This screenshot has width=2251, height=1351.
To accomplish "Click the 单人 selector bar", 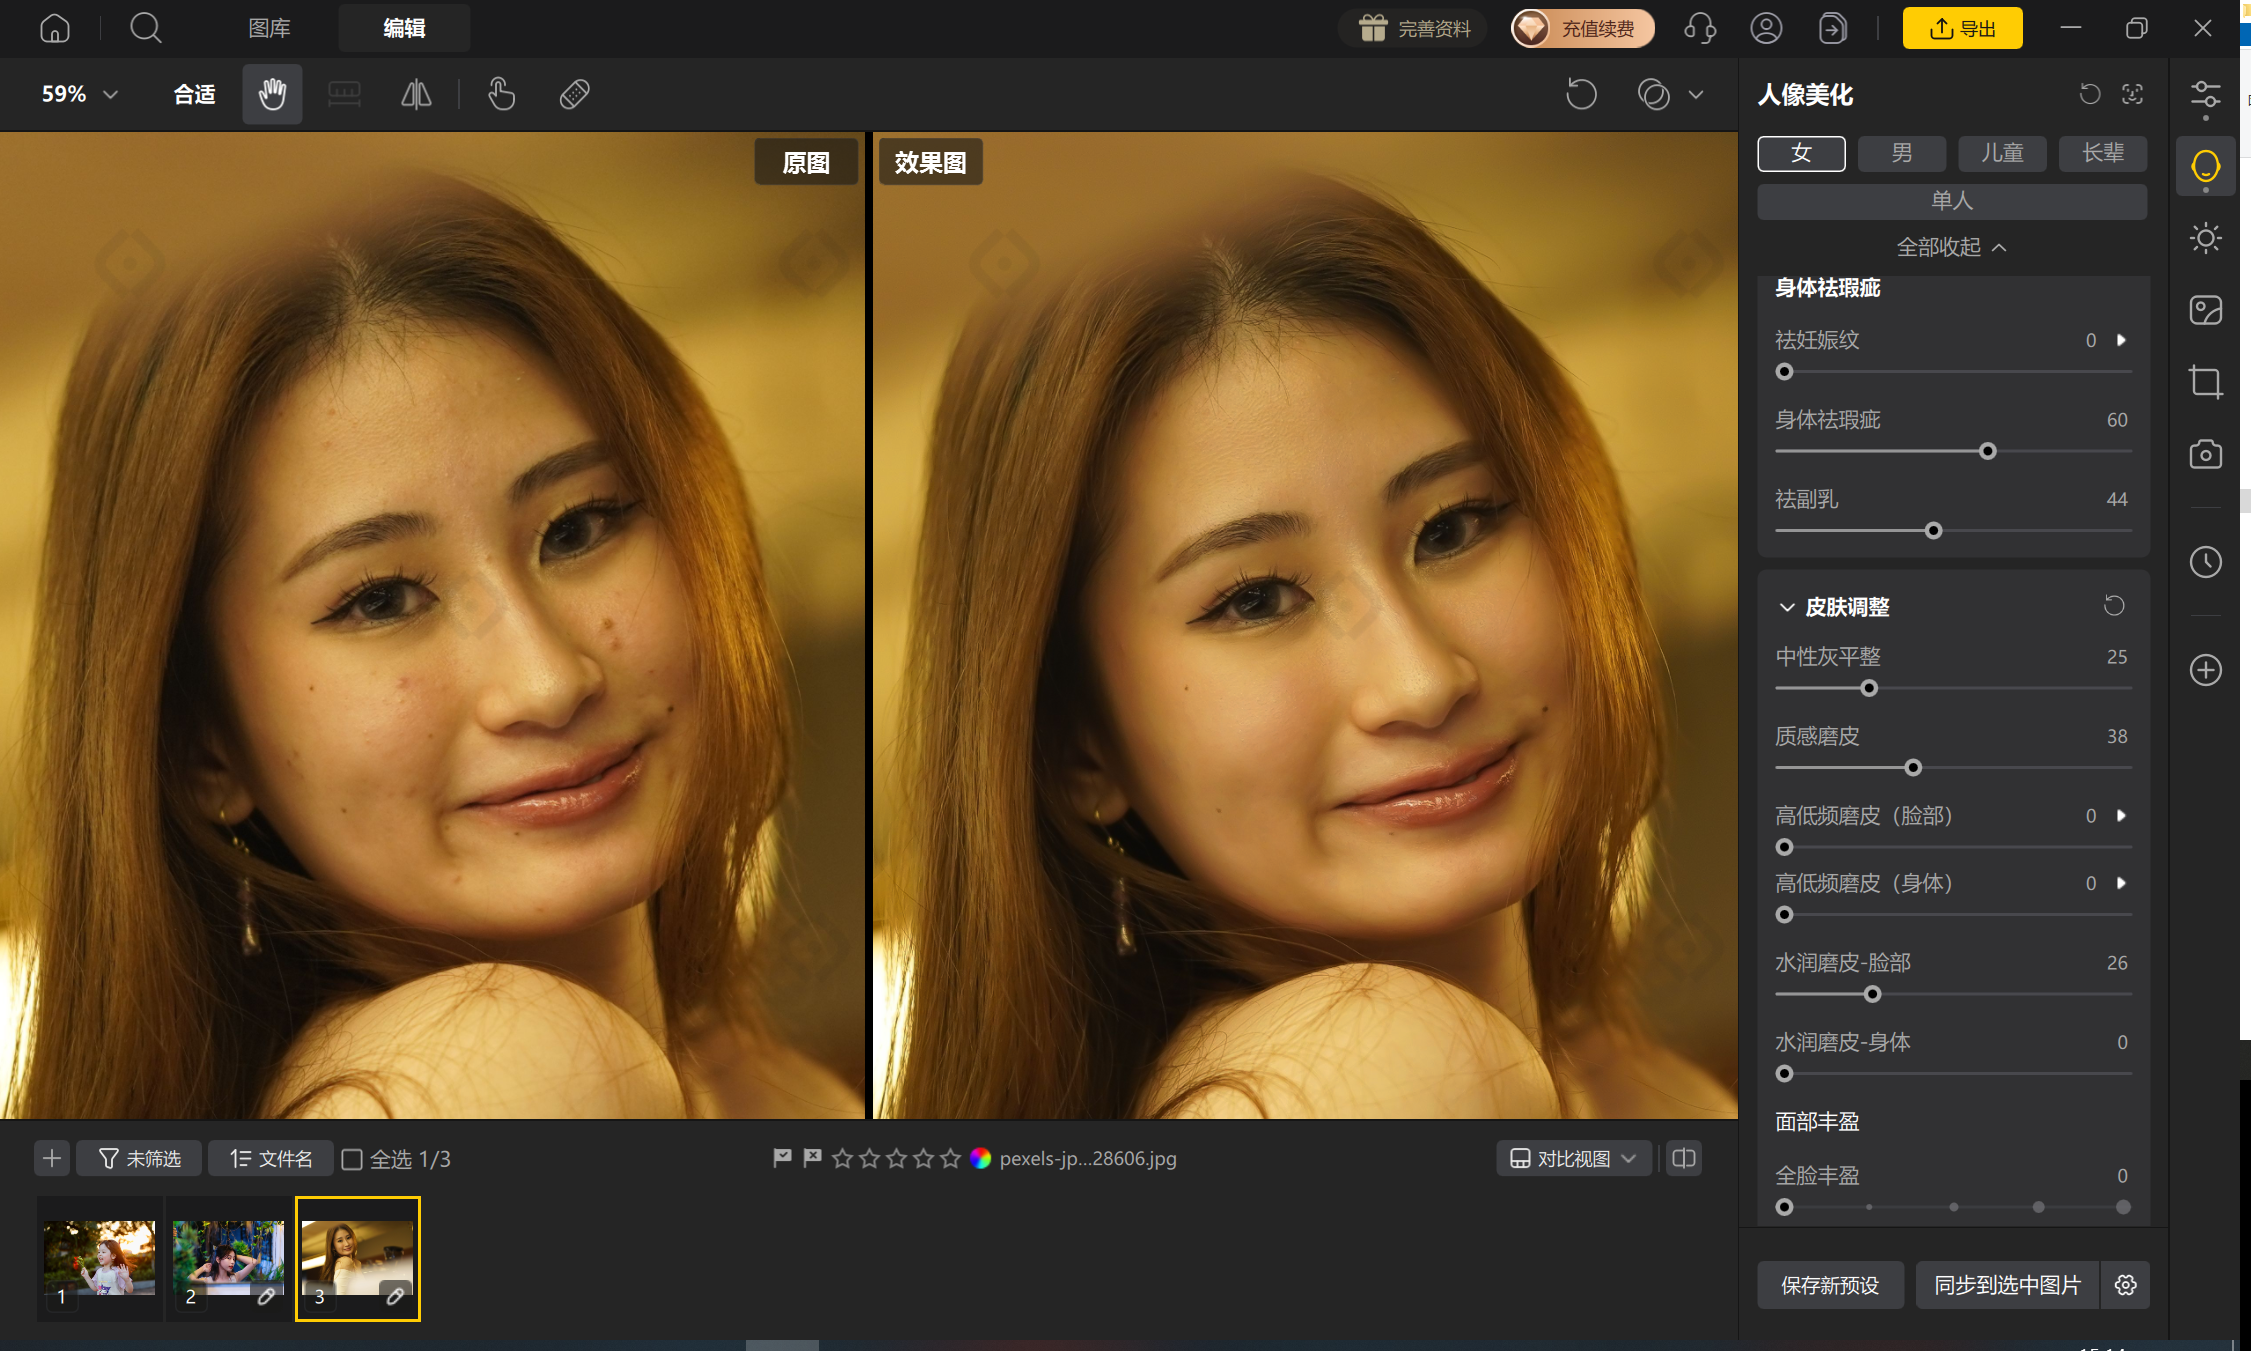I will coord(1952,201).
